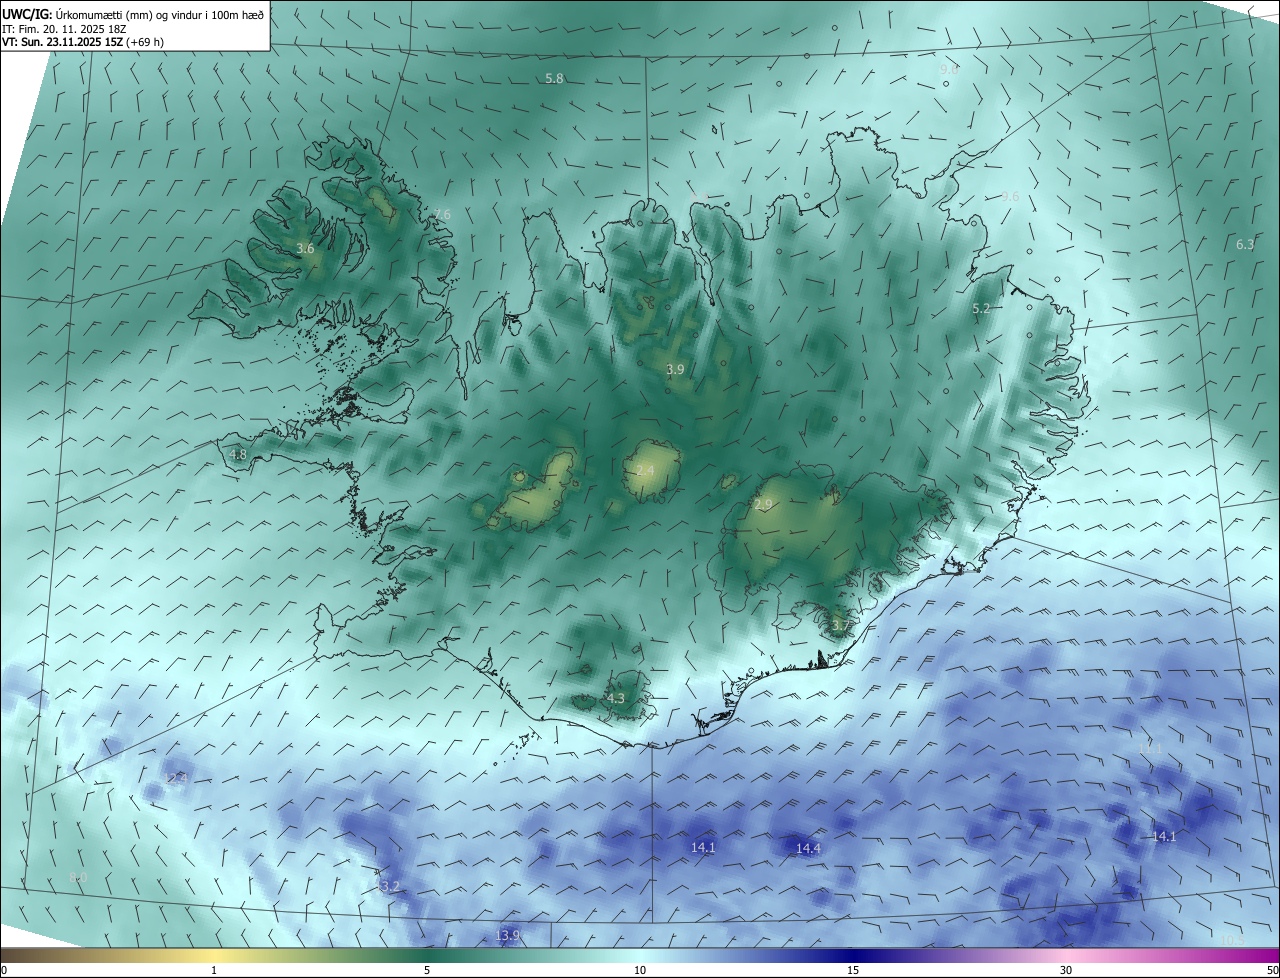Click the 4.8 value label
This screenshot has width=1280, height=978.
pos(238,454)
